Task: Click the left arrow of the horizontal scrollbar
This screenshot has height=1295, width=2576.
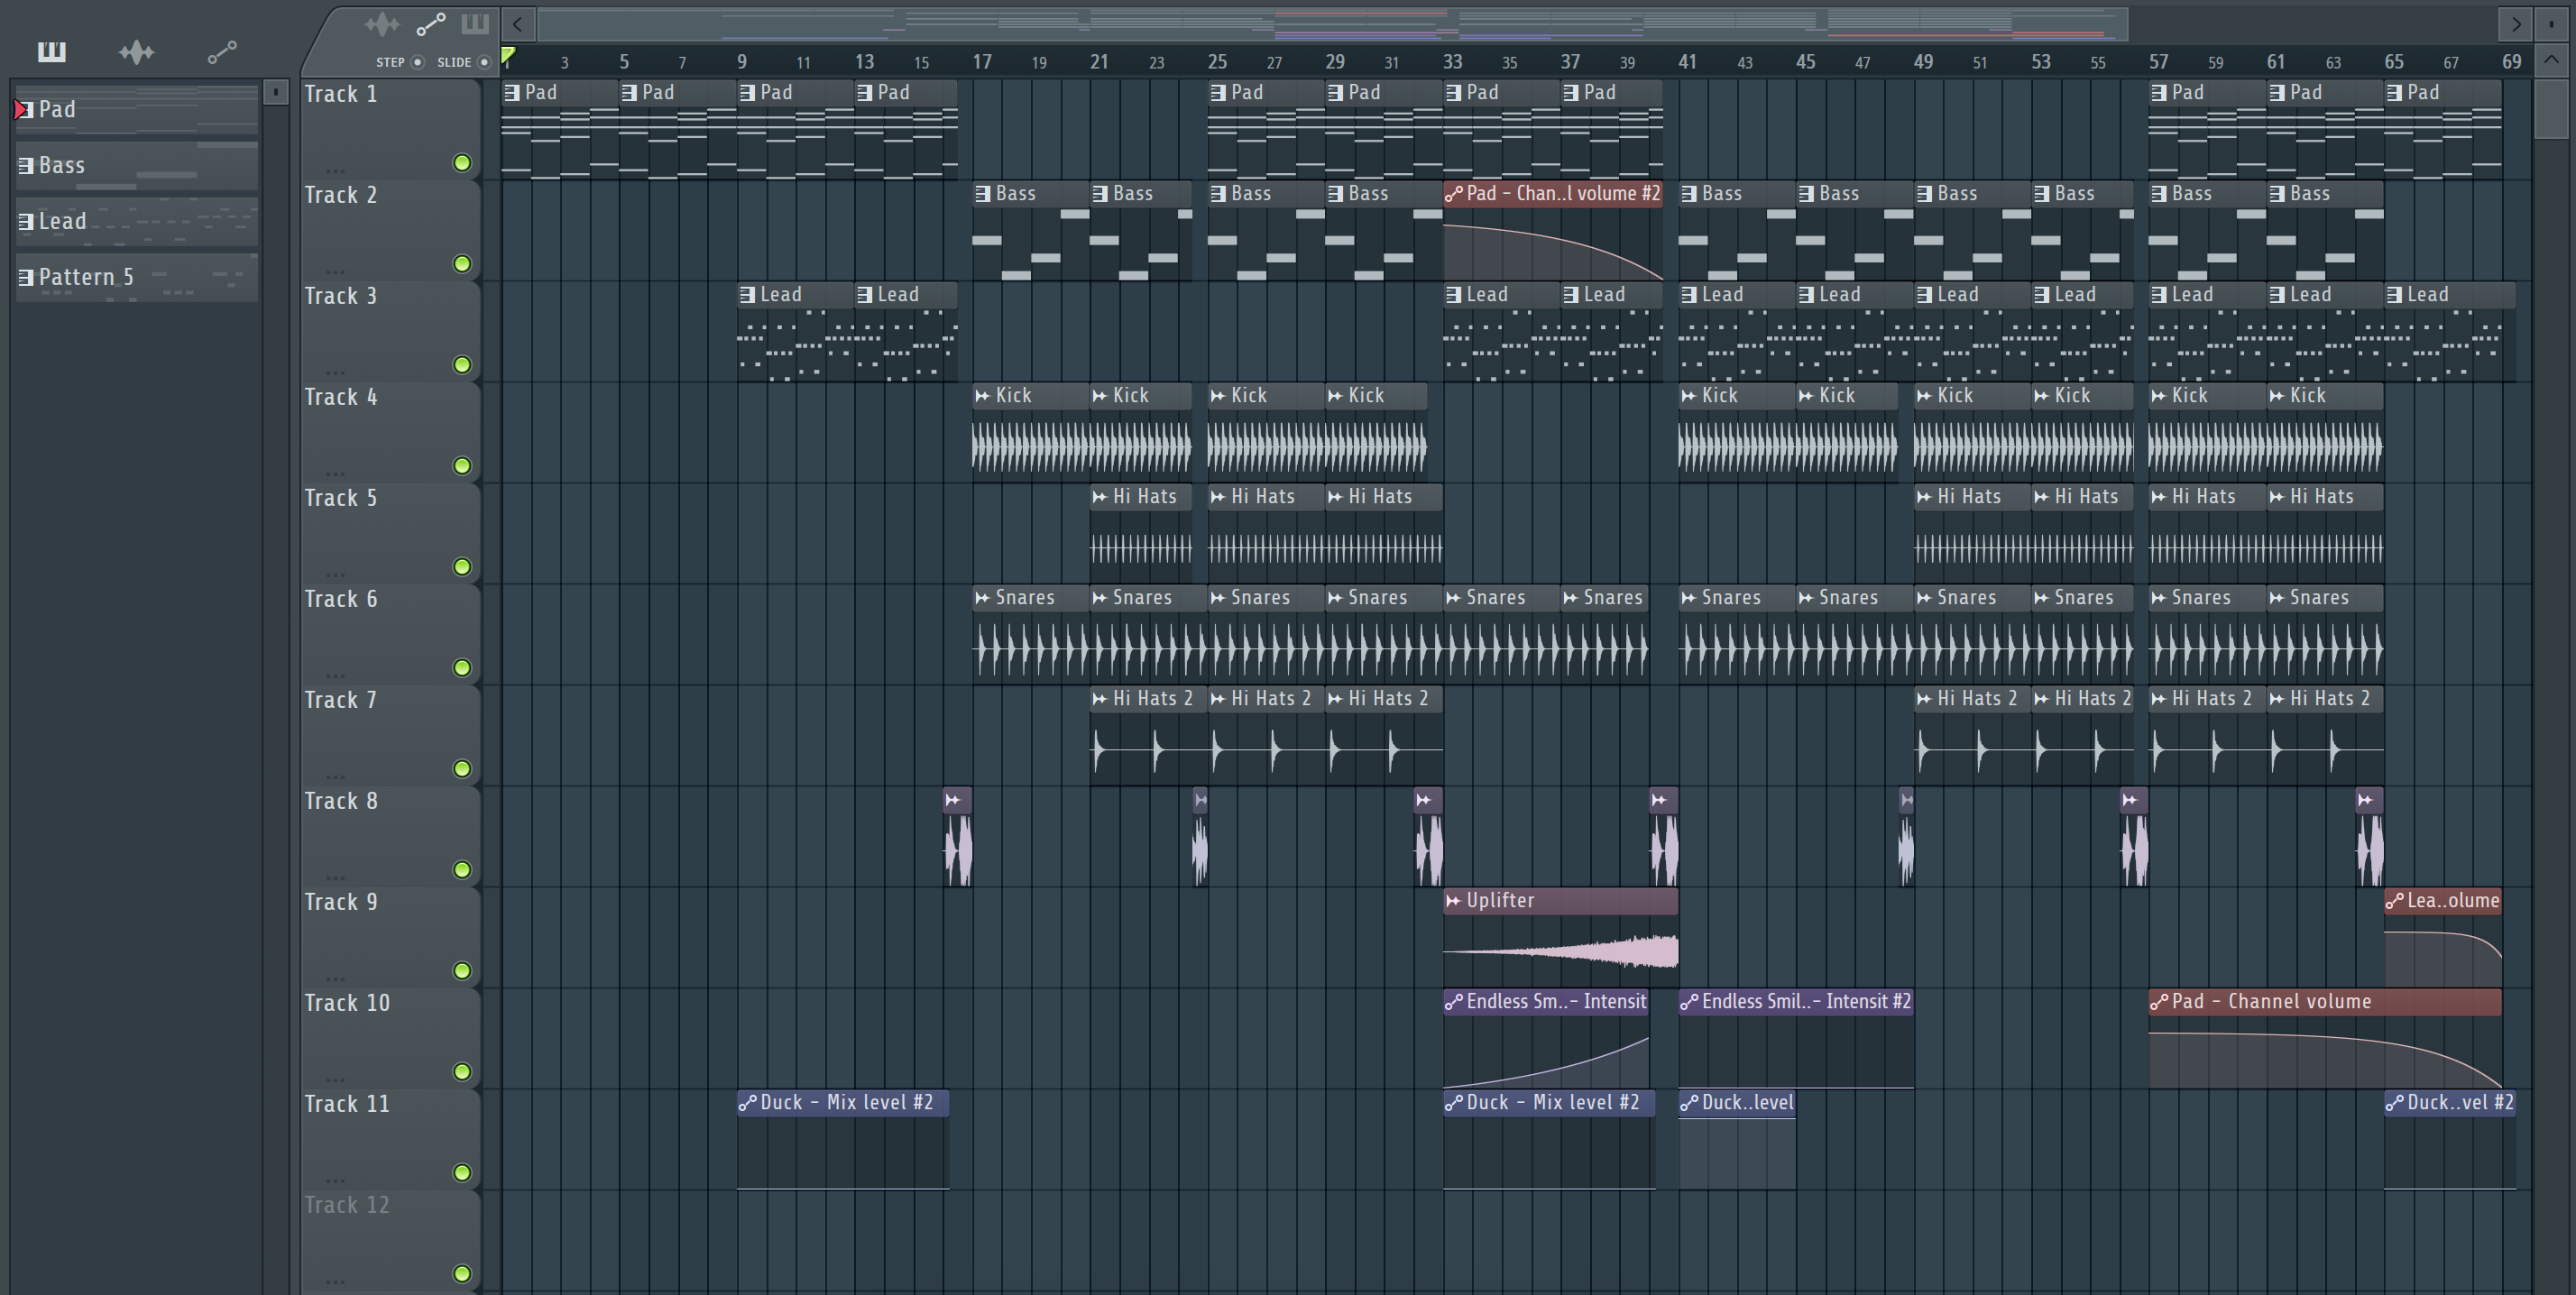Action: pyautogui.click(x=518, y=23)
